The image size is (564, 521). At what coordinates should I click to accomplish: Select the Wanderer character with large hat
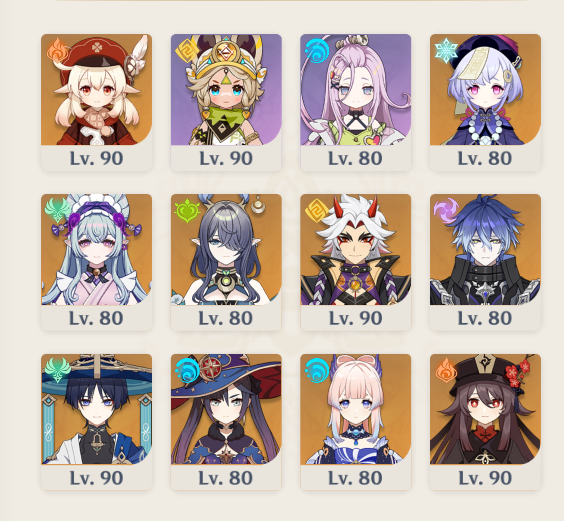coord(96,422)
